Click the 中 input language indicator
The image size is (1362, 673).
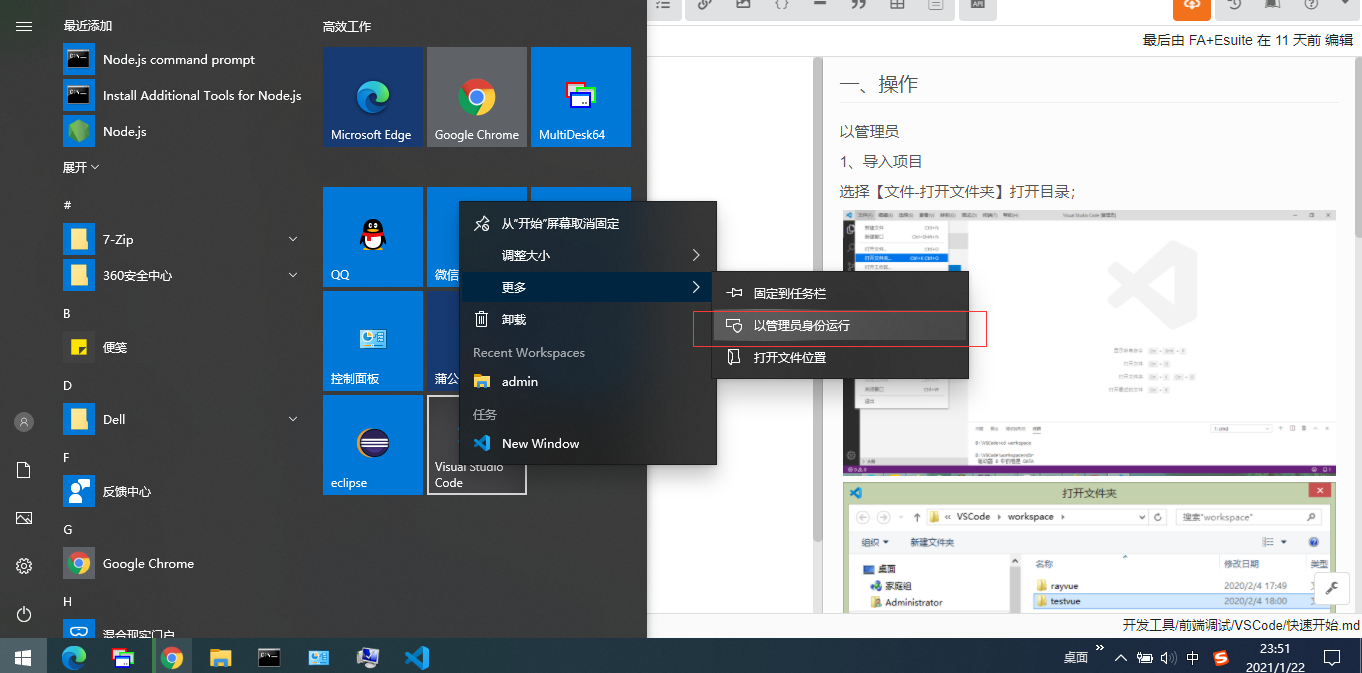(x=1193, y=658)
